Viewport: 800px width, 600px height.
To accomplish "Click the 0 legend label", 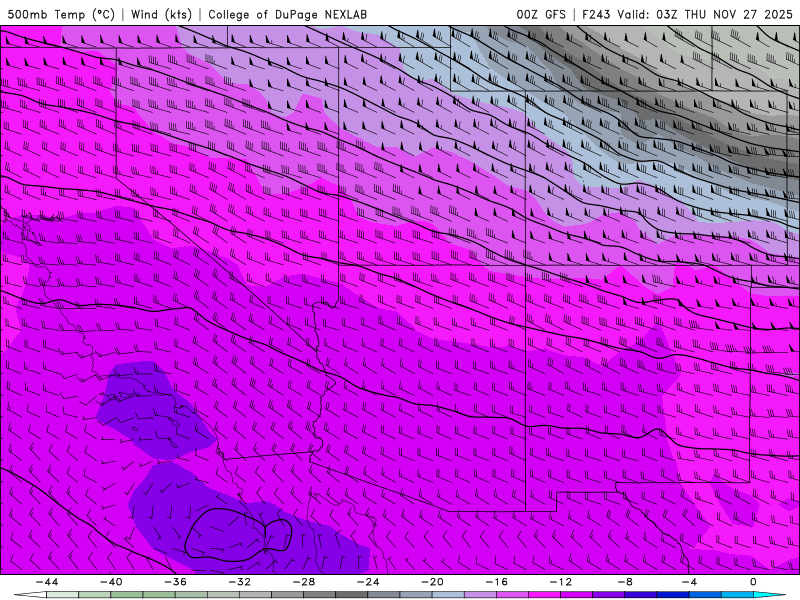I will pyautogui.click(x=753, y=582).
